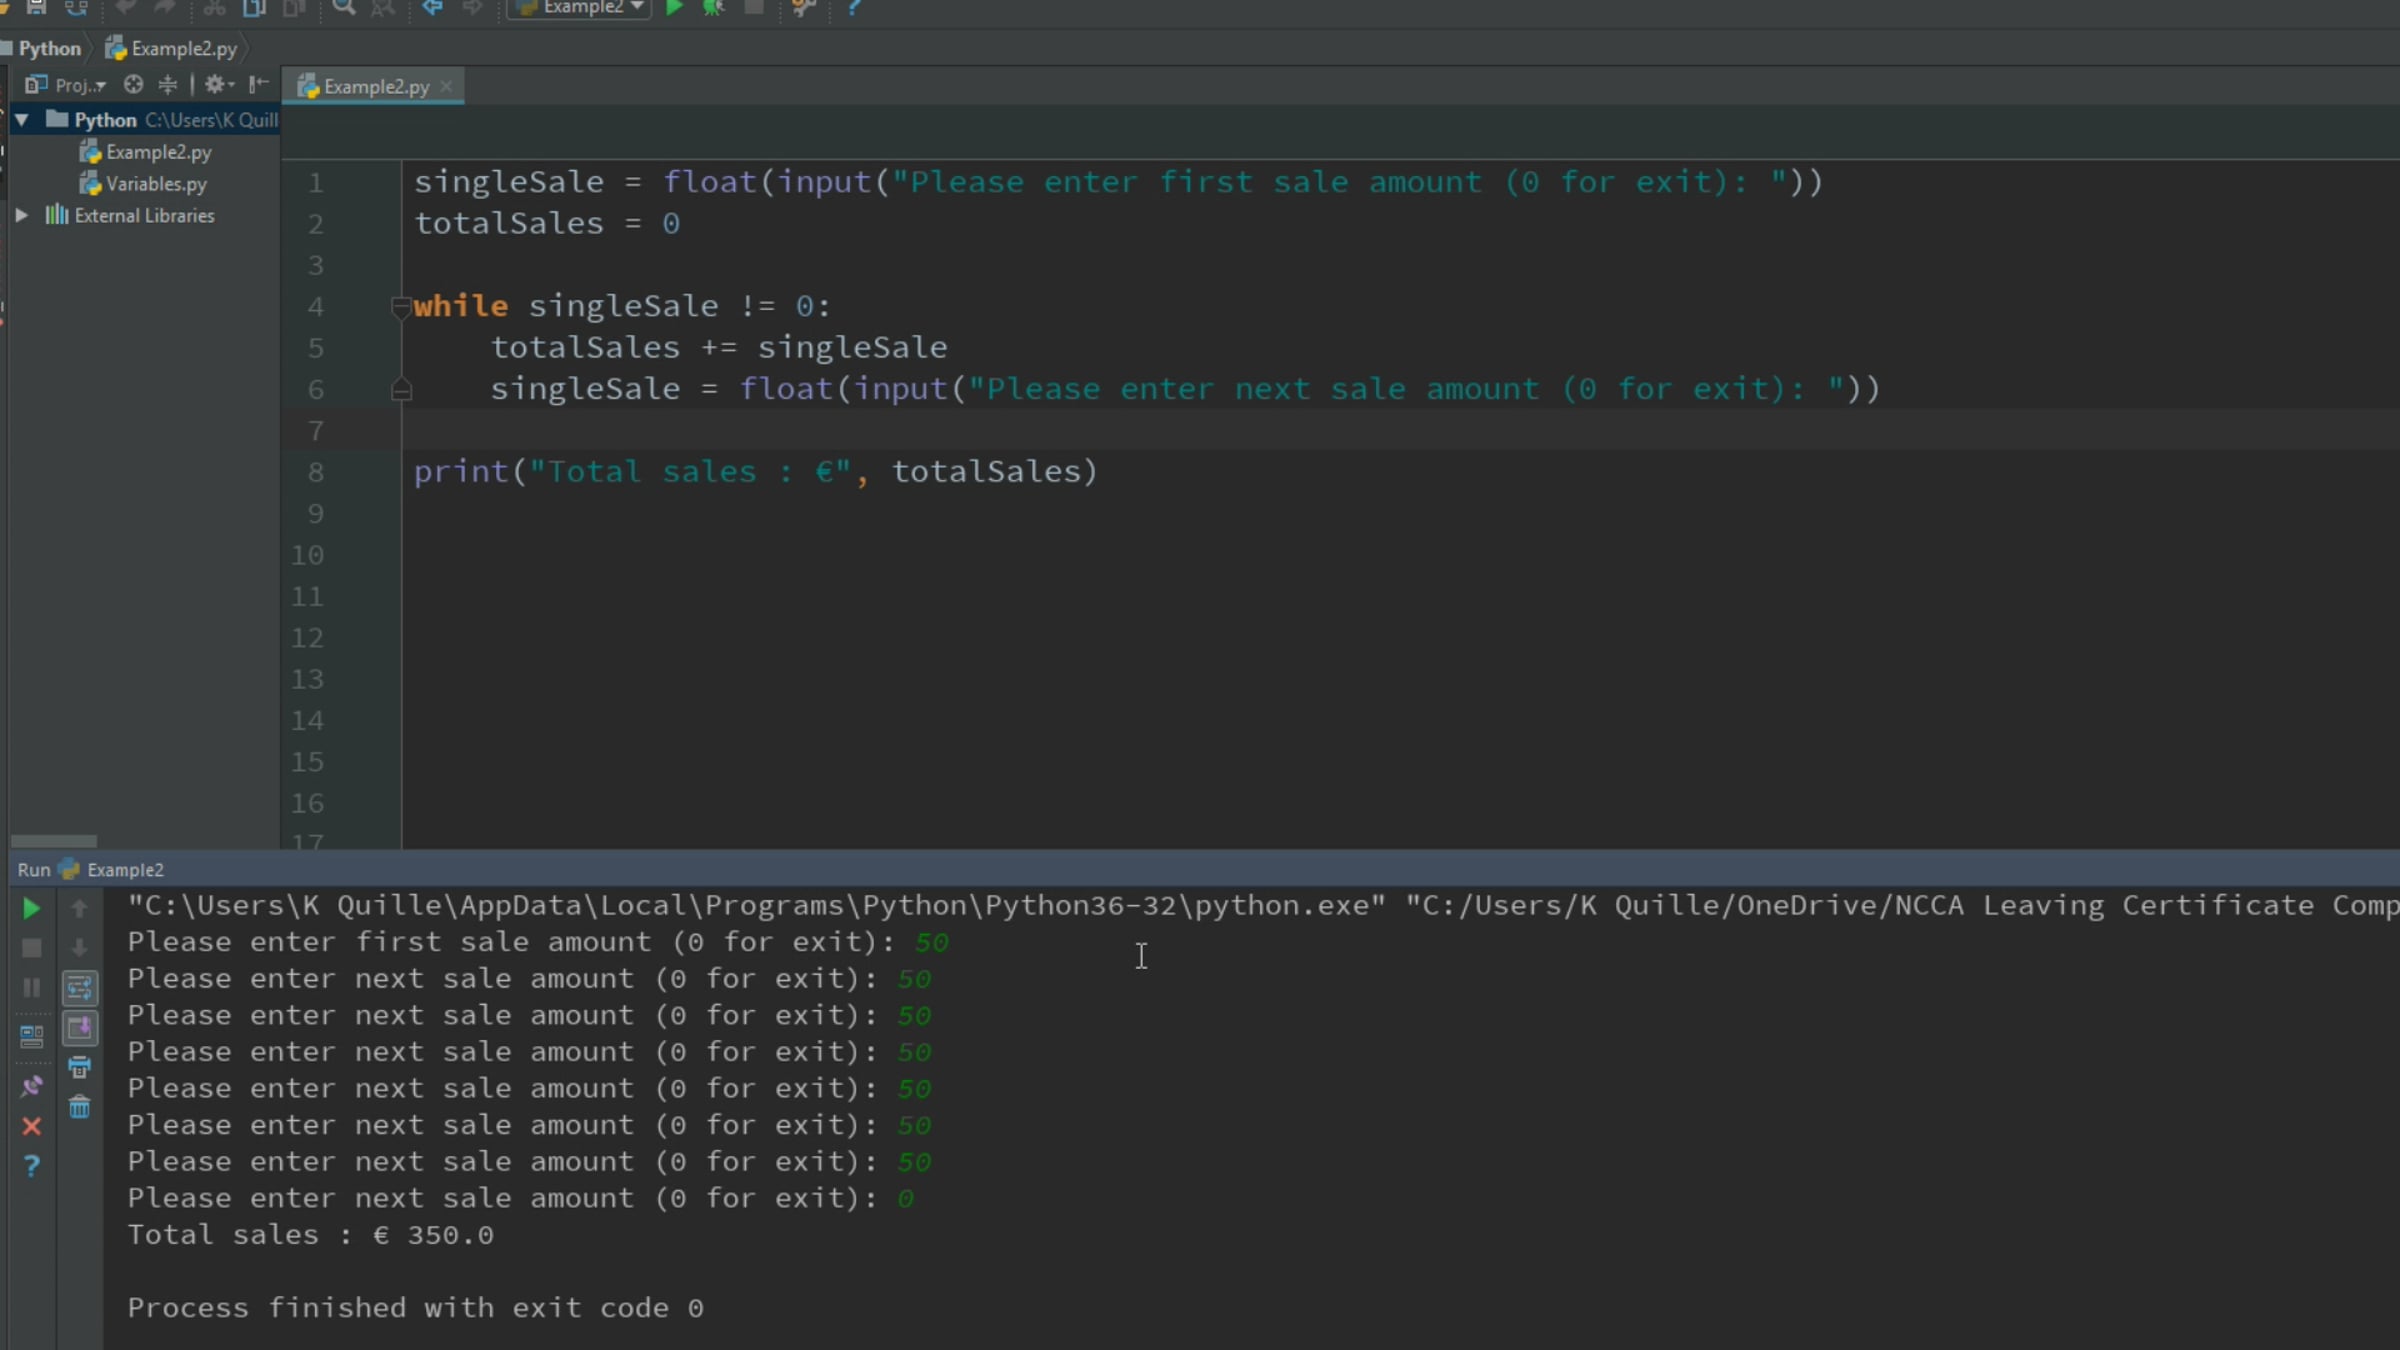Click the python.exe command line in console
2400x1350 pixels.
(x=1263, y=906)
